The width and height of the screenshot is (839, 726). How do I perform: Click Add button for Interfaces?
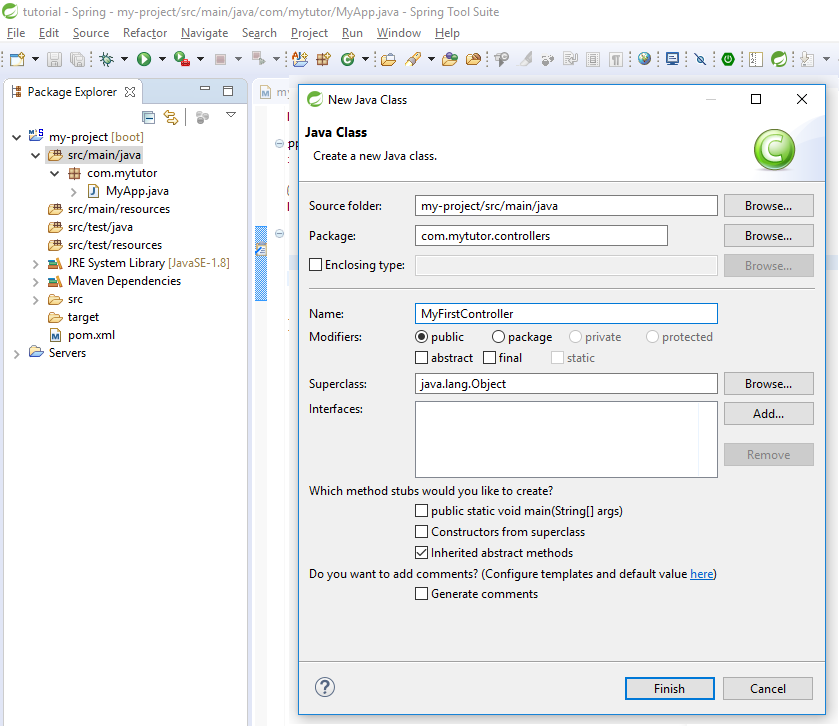[768, 414]
